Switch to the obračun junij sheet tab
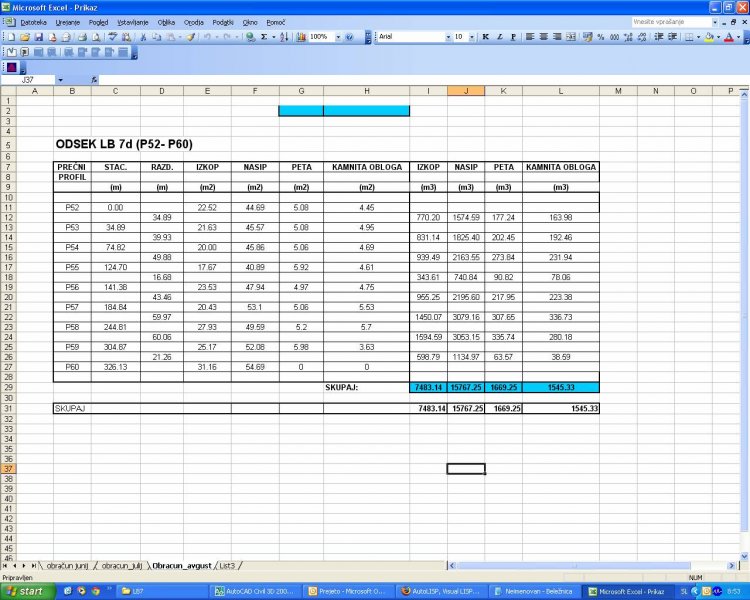The image size is (750, 600). point(67,566)
